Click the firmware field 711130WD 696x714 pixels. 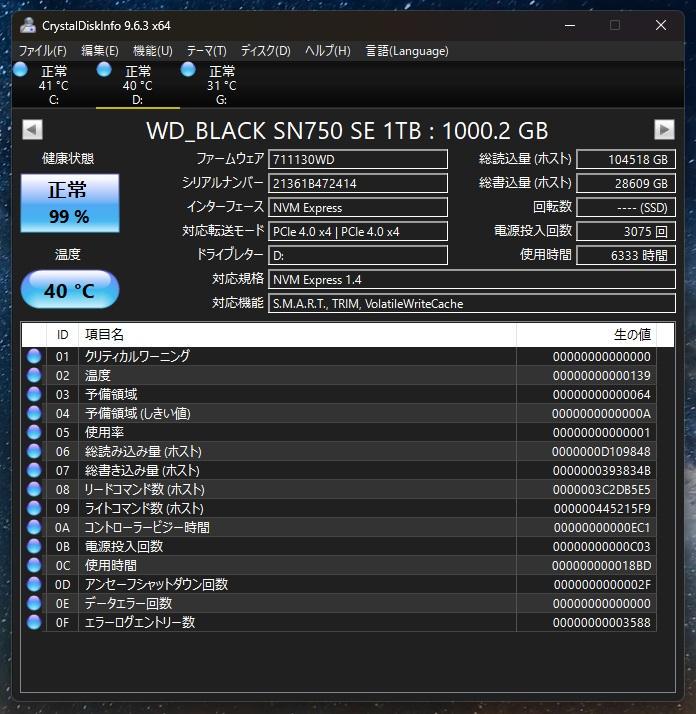coord(358,159)
